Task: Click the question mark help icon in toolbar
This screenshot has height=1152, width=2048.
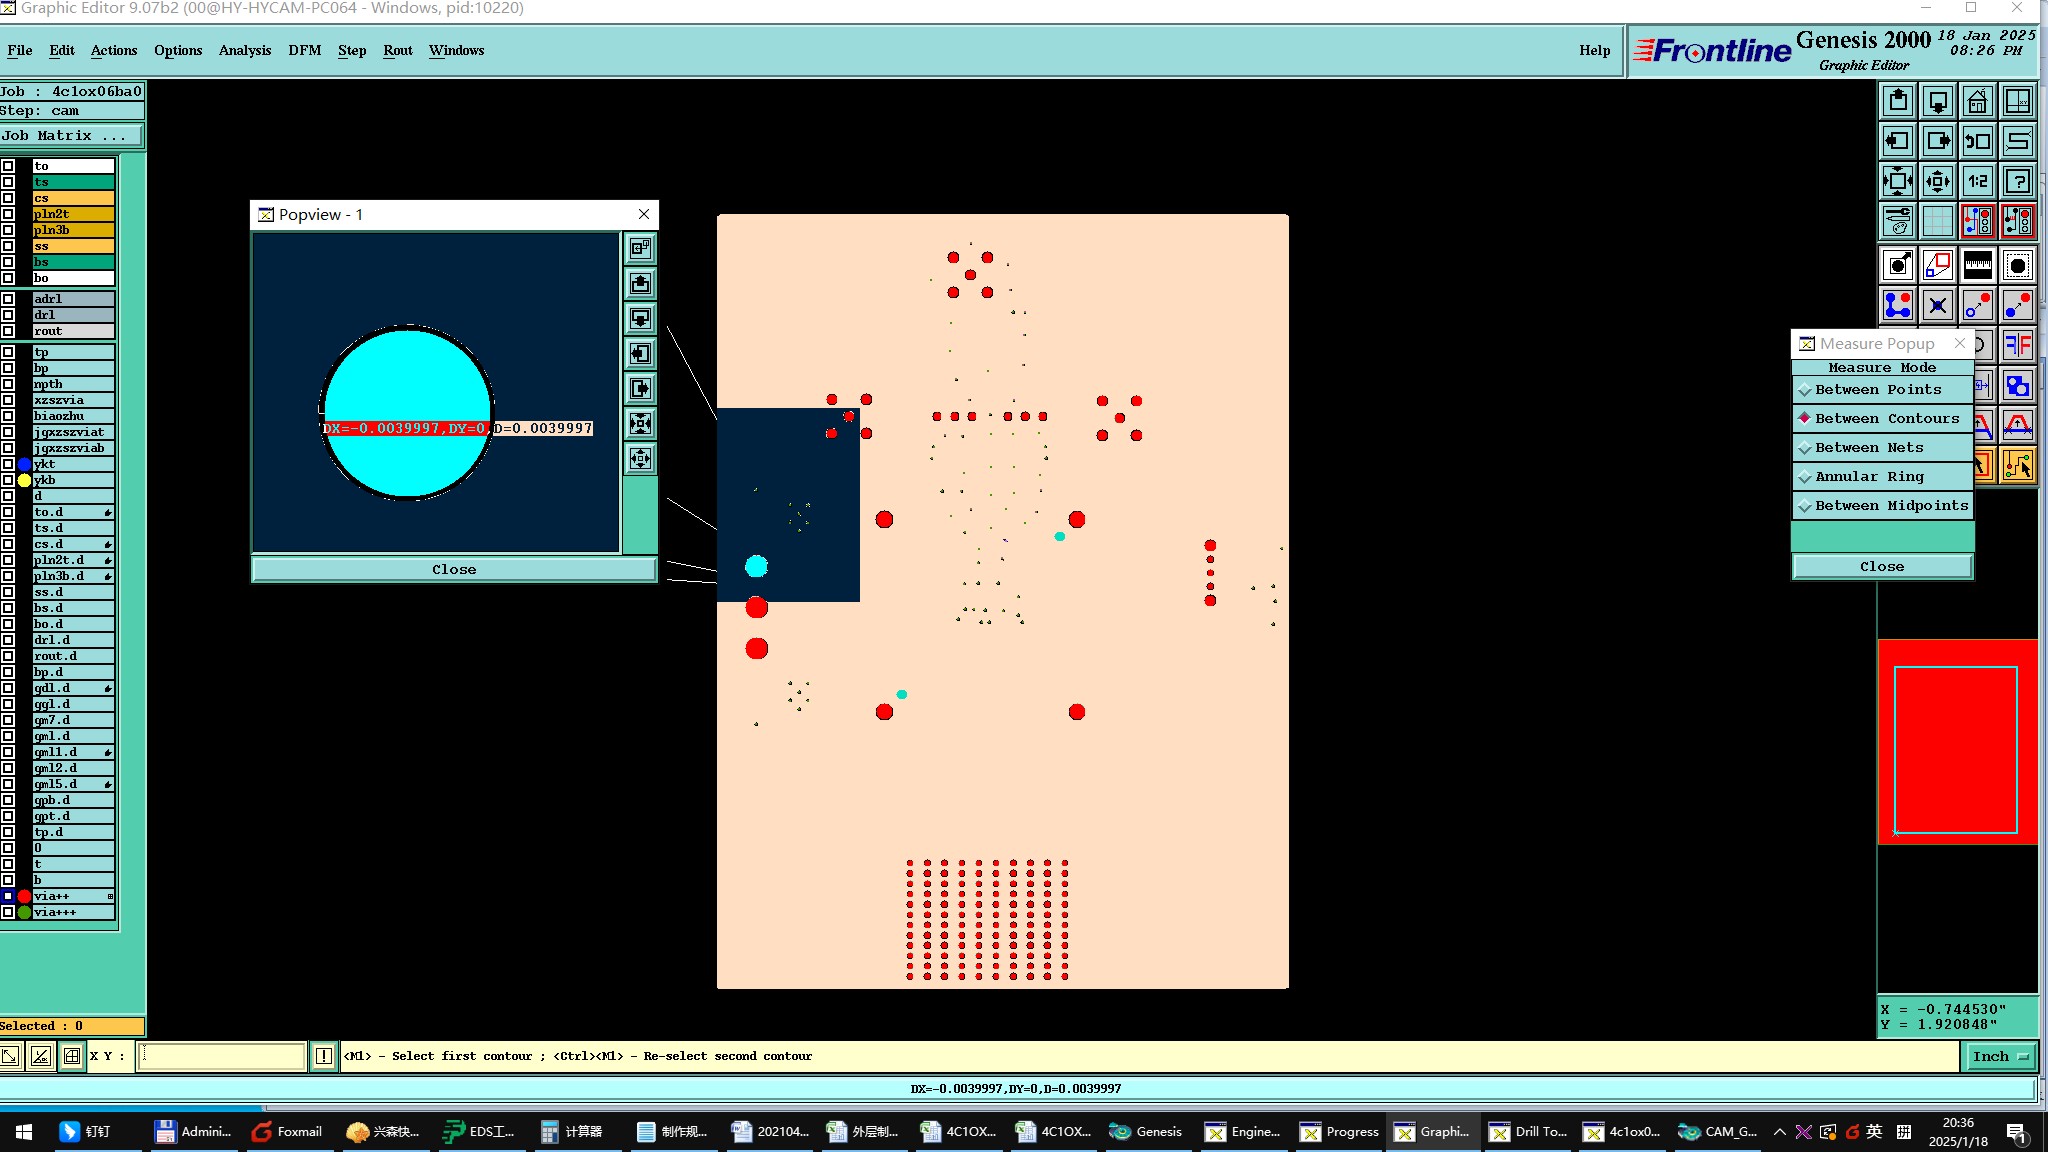Action: pyautogui.click(x=2017, y=182)
